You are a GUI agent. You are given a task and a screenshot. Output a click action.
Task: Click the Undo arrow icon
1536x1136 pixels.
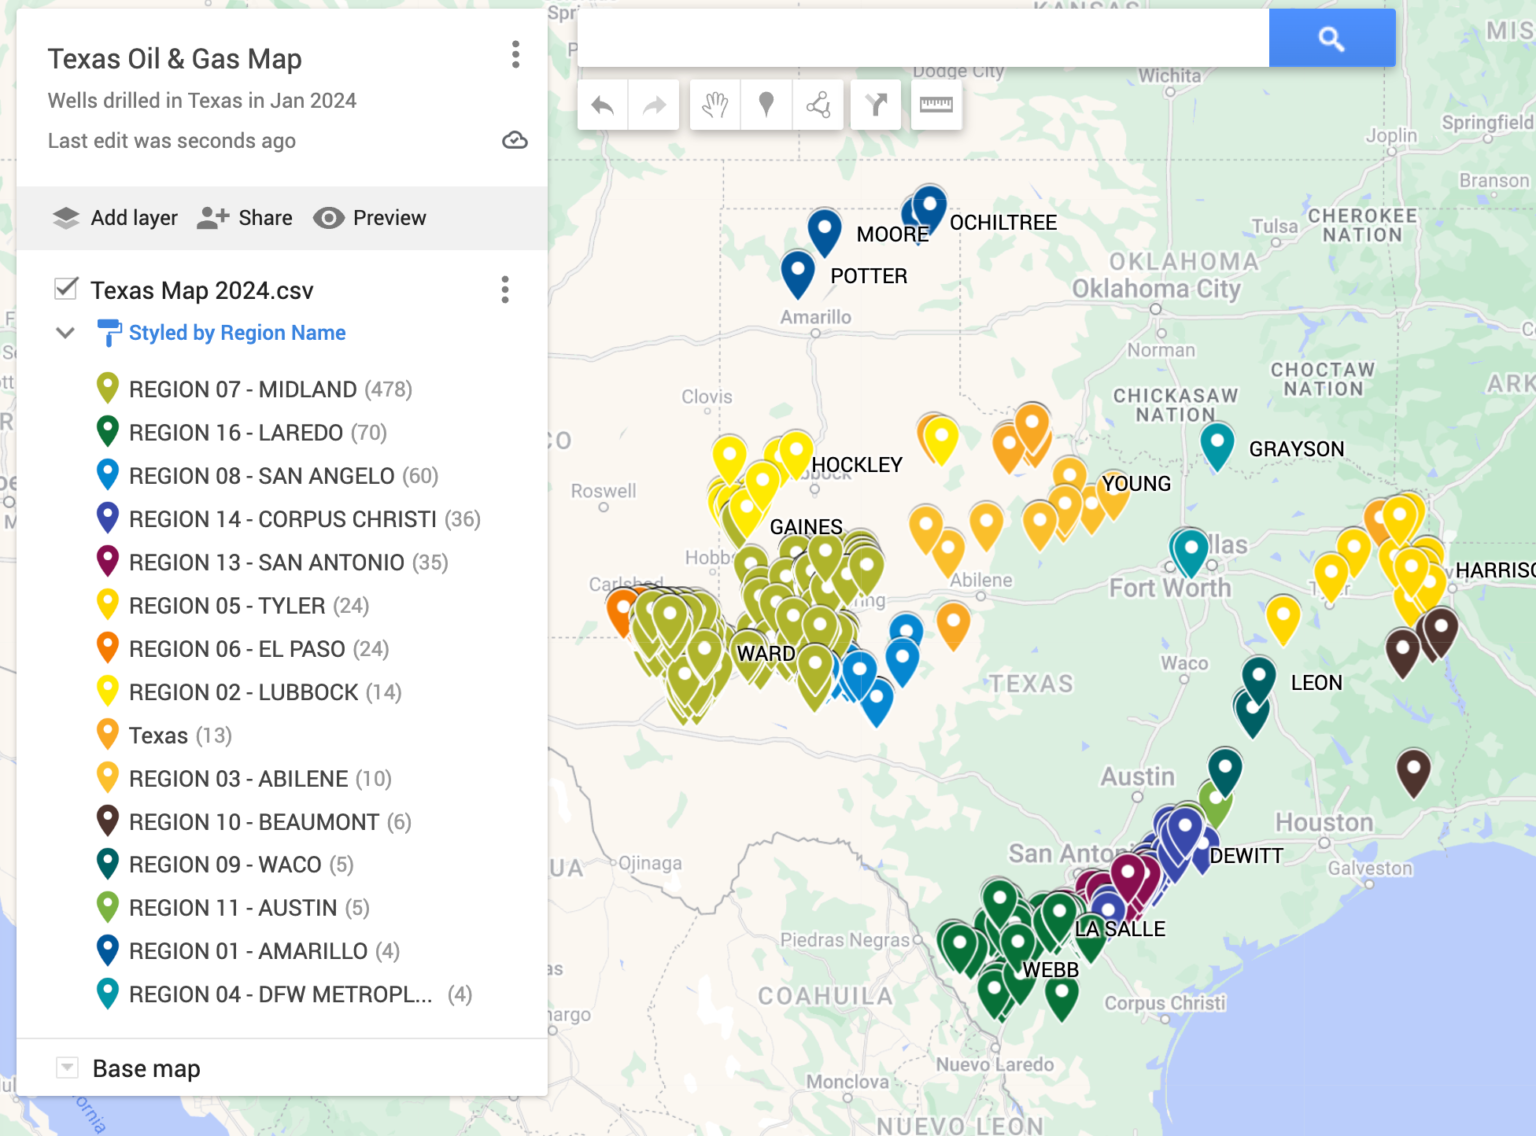coord(602,104)
